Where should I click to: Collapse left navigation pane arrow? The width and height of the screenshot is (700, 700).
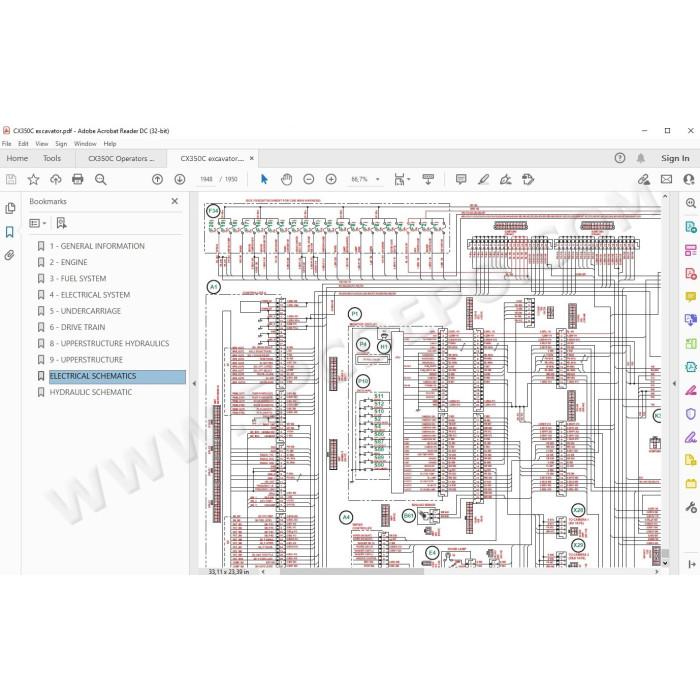pos(194,383)
